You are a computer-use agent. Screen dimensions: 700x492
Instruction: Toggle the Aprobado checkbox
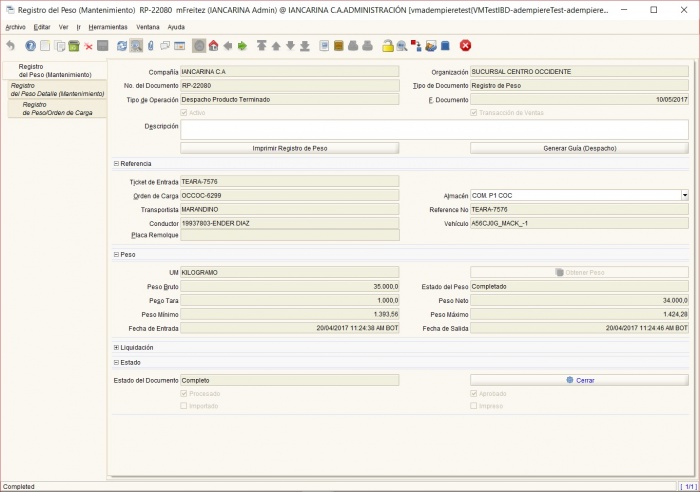(x=474, y=393)
